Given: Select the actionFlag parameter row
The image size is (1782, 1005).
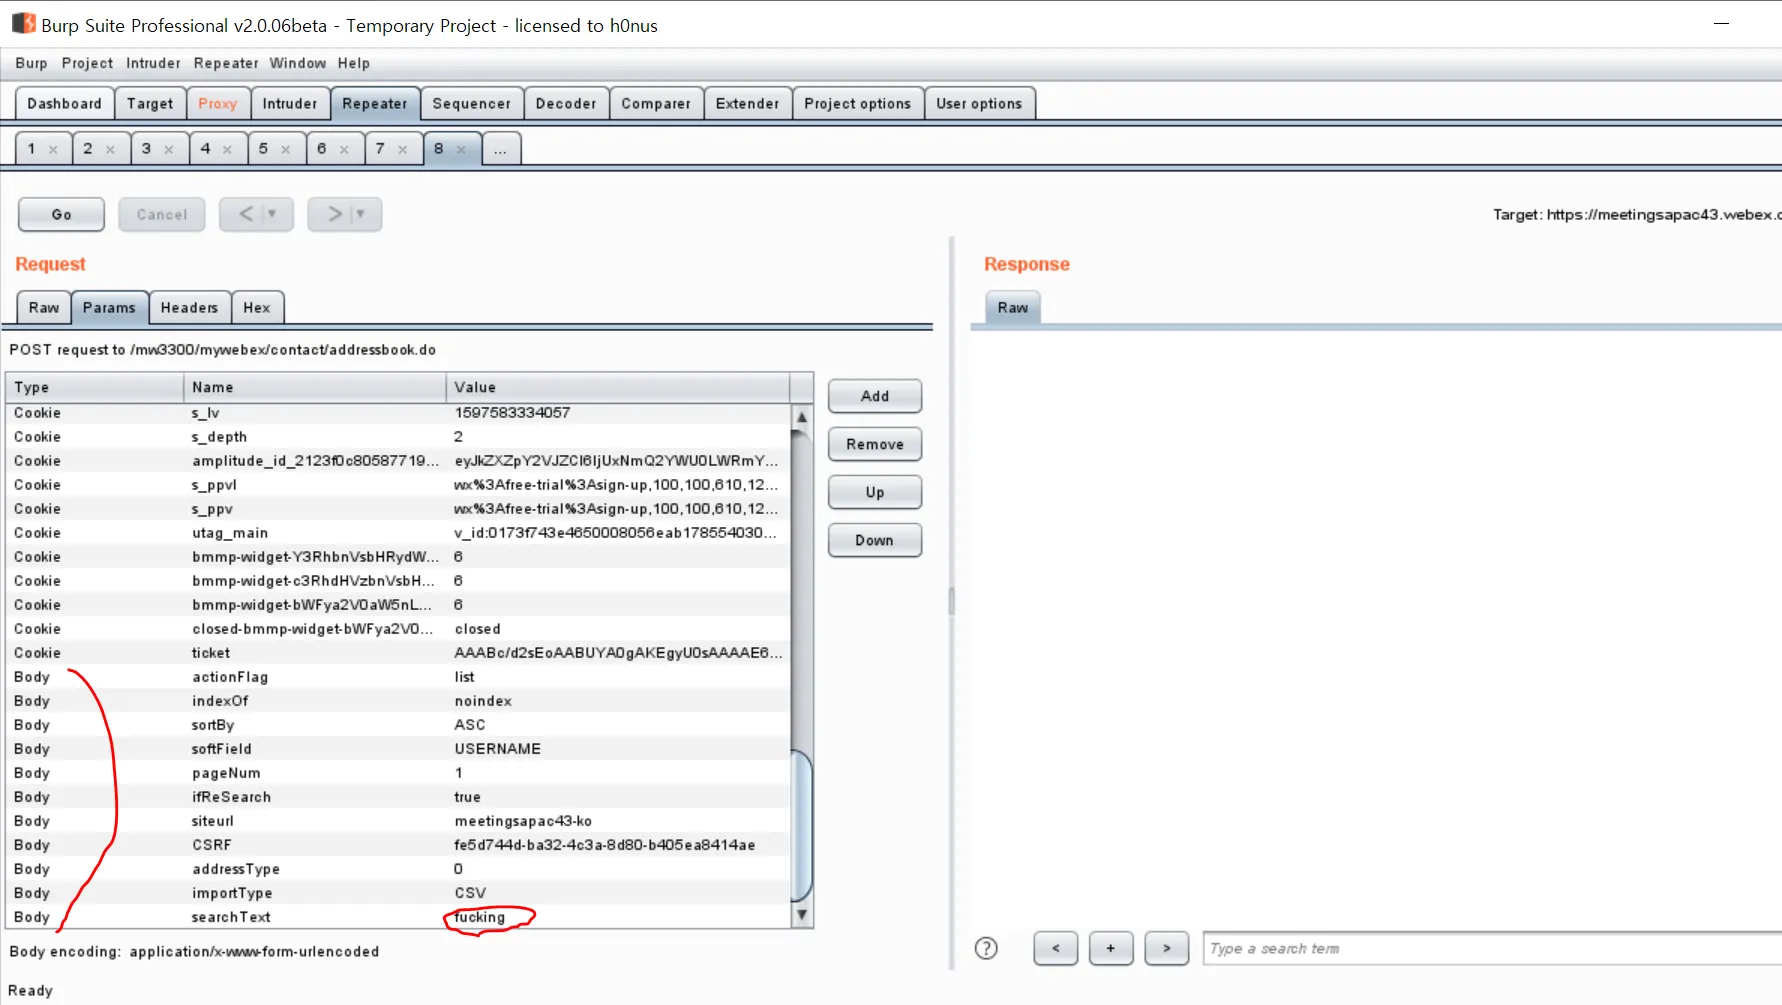Looking at the screenshot, I should point(398,677).
